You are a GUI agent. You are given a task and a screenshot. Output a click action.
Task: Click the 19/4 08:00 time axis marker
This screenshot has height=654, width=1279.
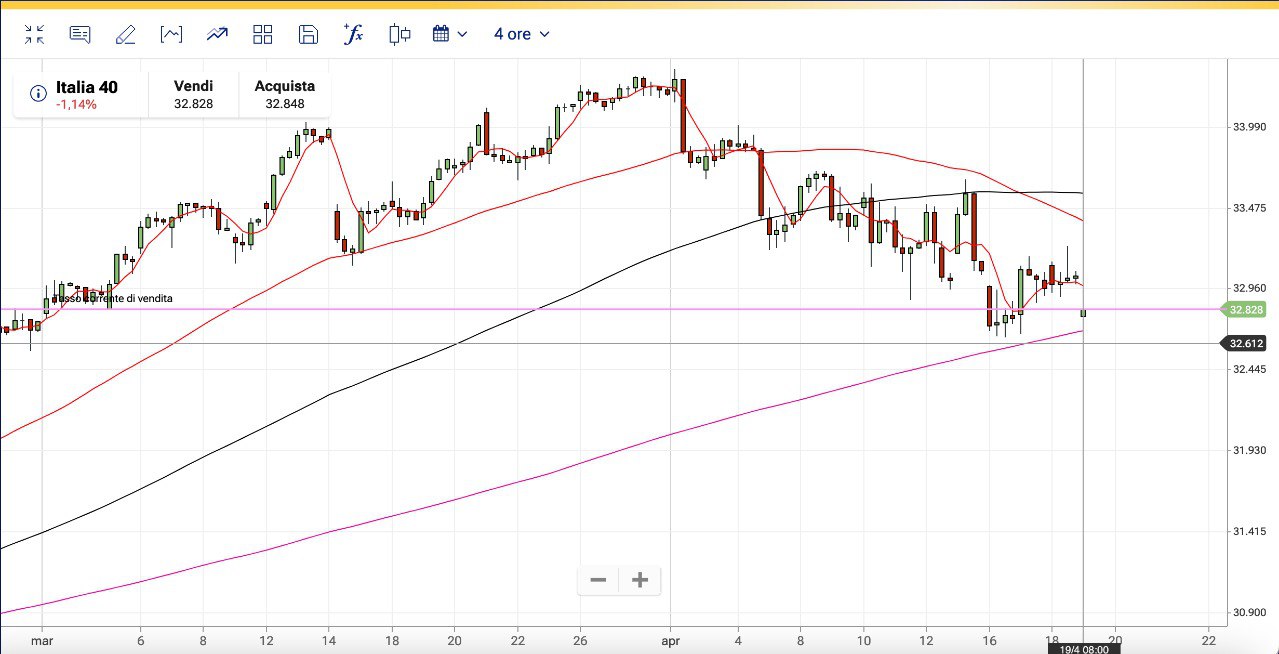click(x=1083, y=649)
